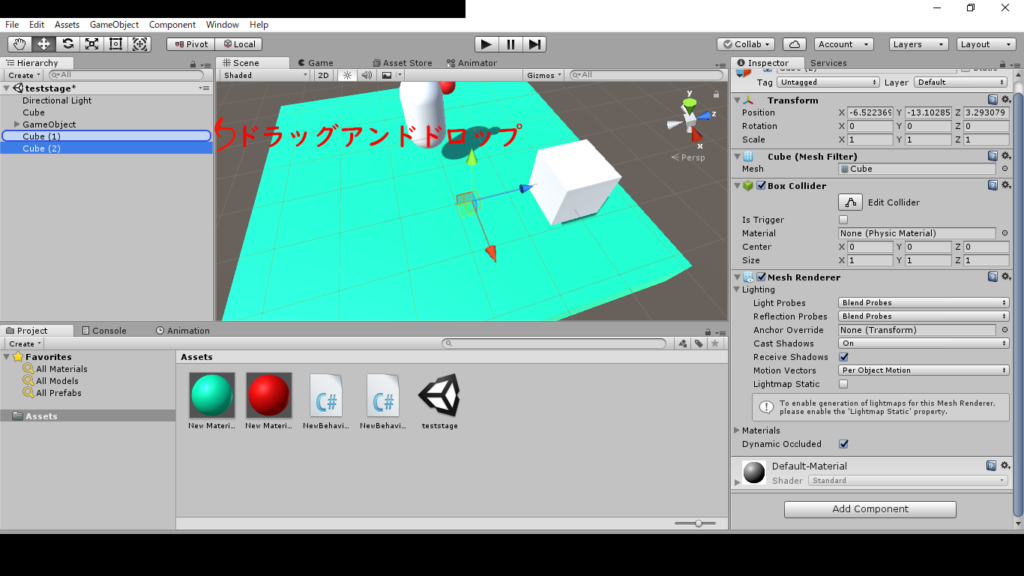The height and width of the screenshot is (576, 1024).
Task: Enable the Is Trigger checkbox
Action: point(843,220)
